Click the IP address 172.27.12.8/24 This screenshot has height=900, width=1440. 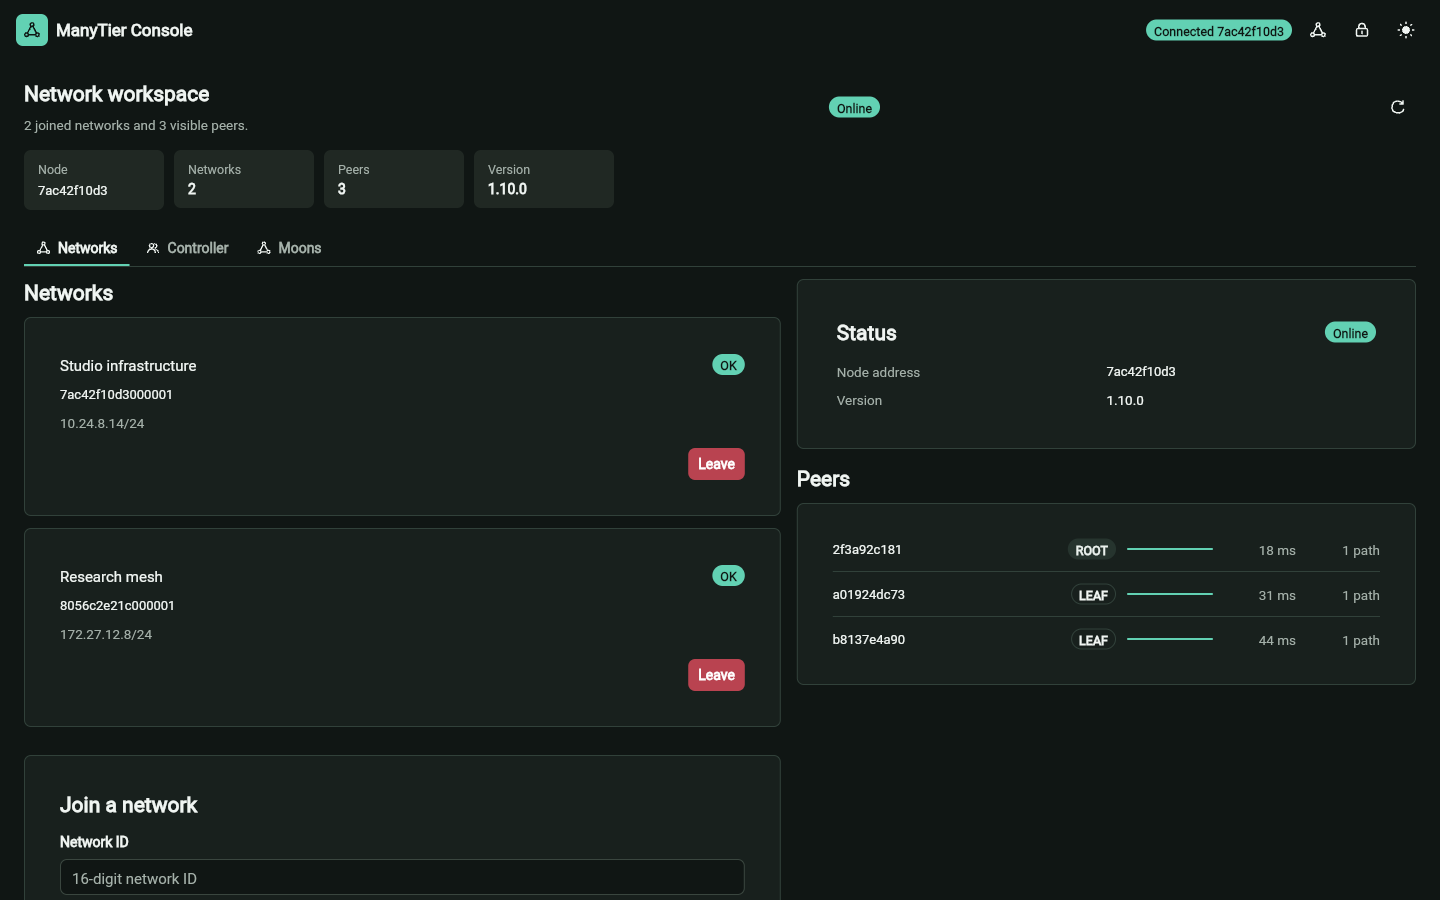click(106, 634)
